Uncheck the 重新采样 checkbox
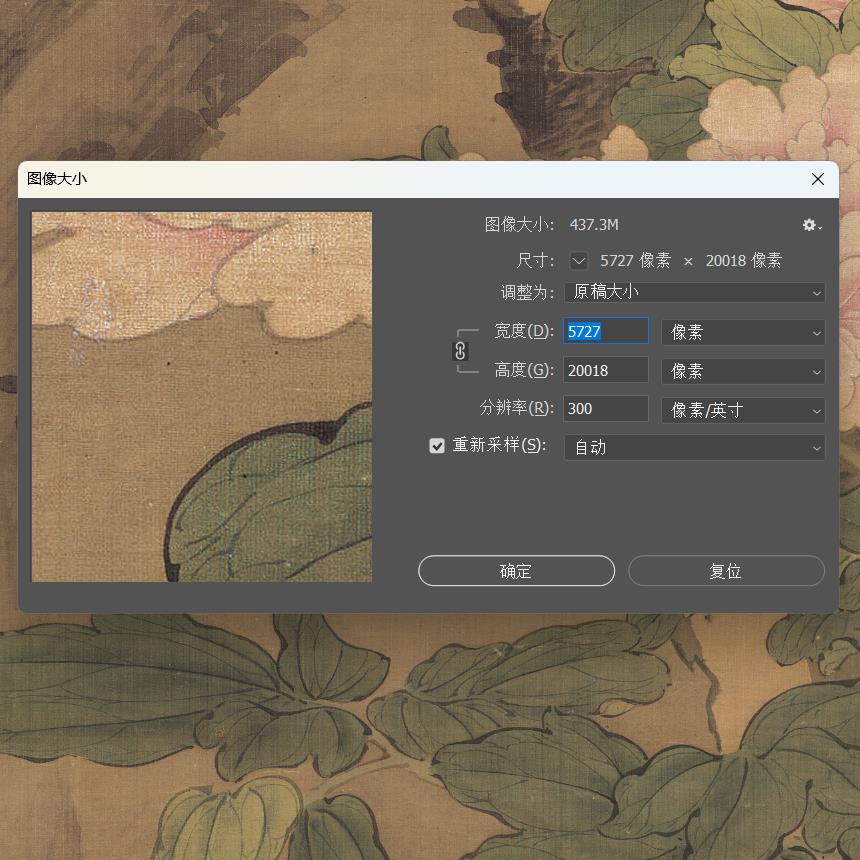Viewport: 860px width, 860px height. point(437,445)
